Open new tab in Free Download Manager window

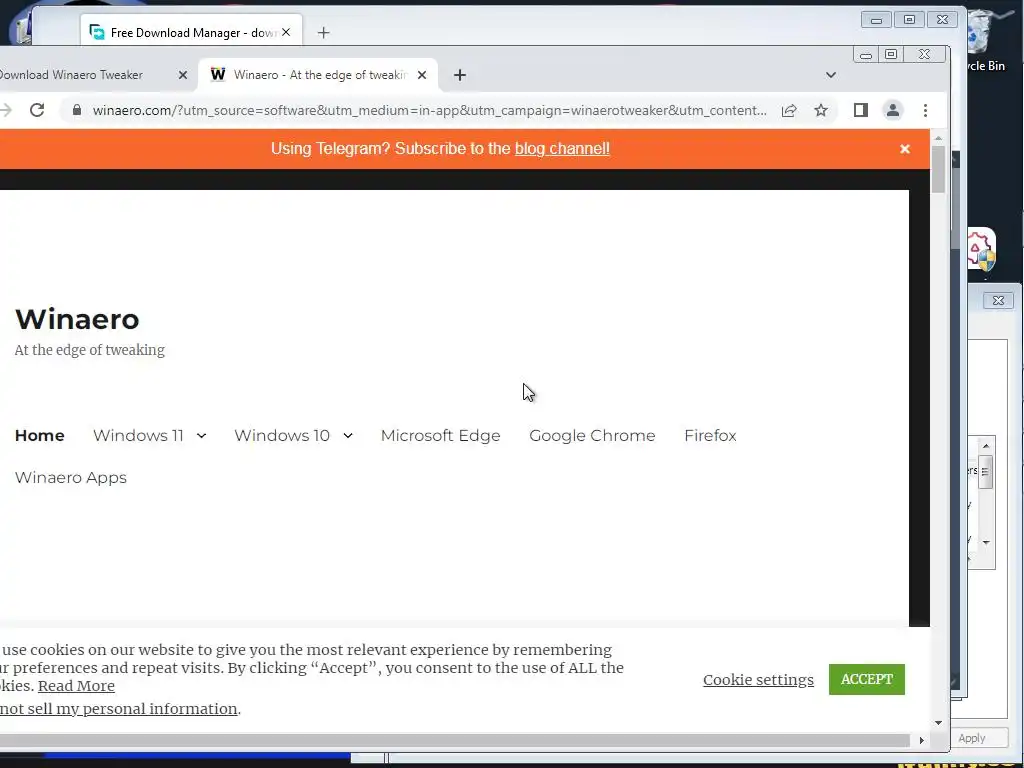323,33
